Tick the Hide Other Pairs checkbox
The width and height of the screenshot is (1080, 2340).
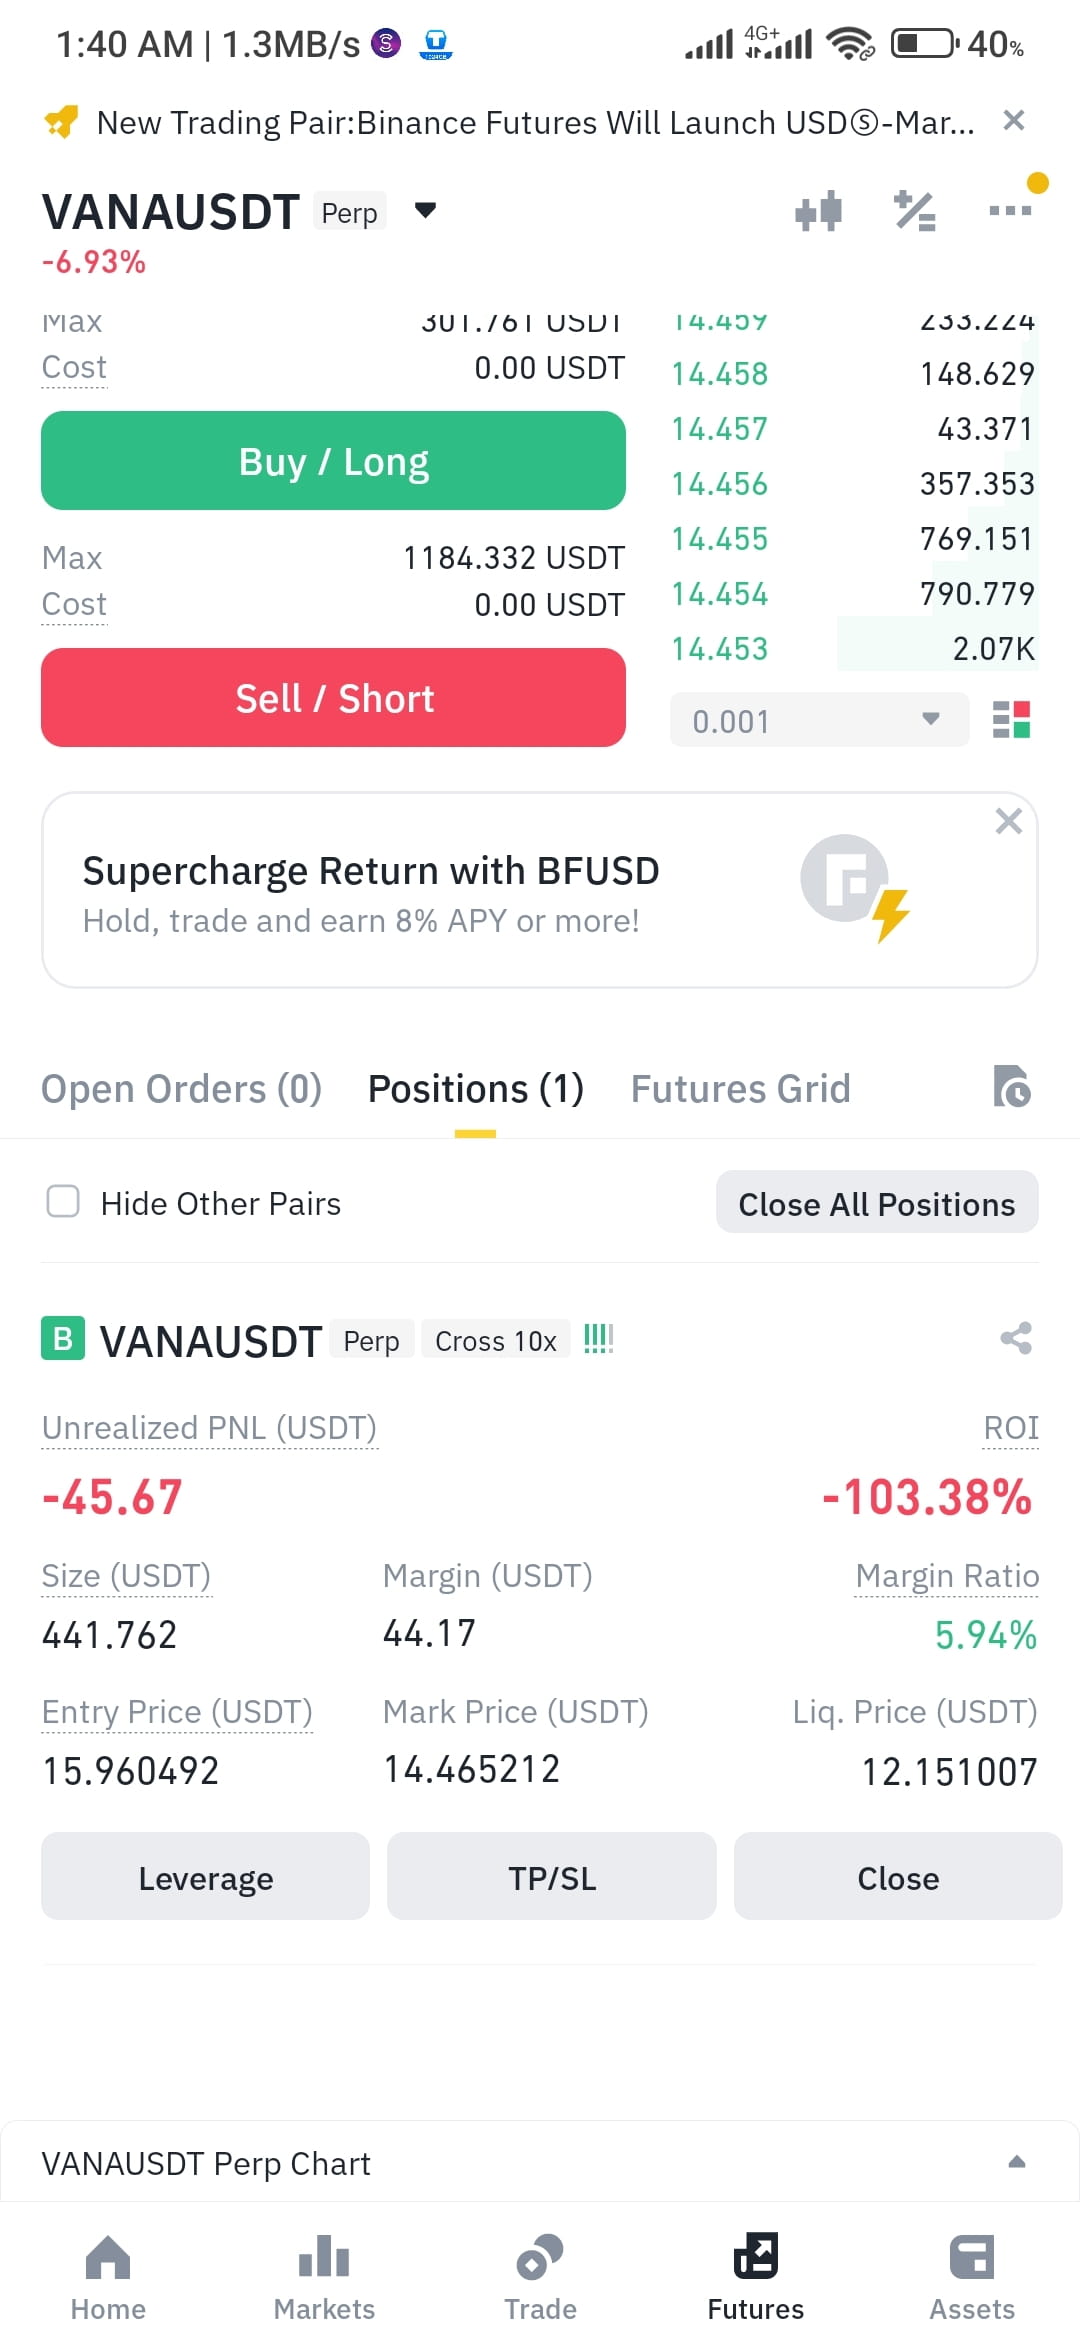[x=63, y=1202]
